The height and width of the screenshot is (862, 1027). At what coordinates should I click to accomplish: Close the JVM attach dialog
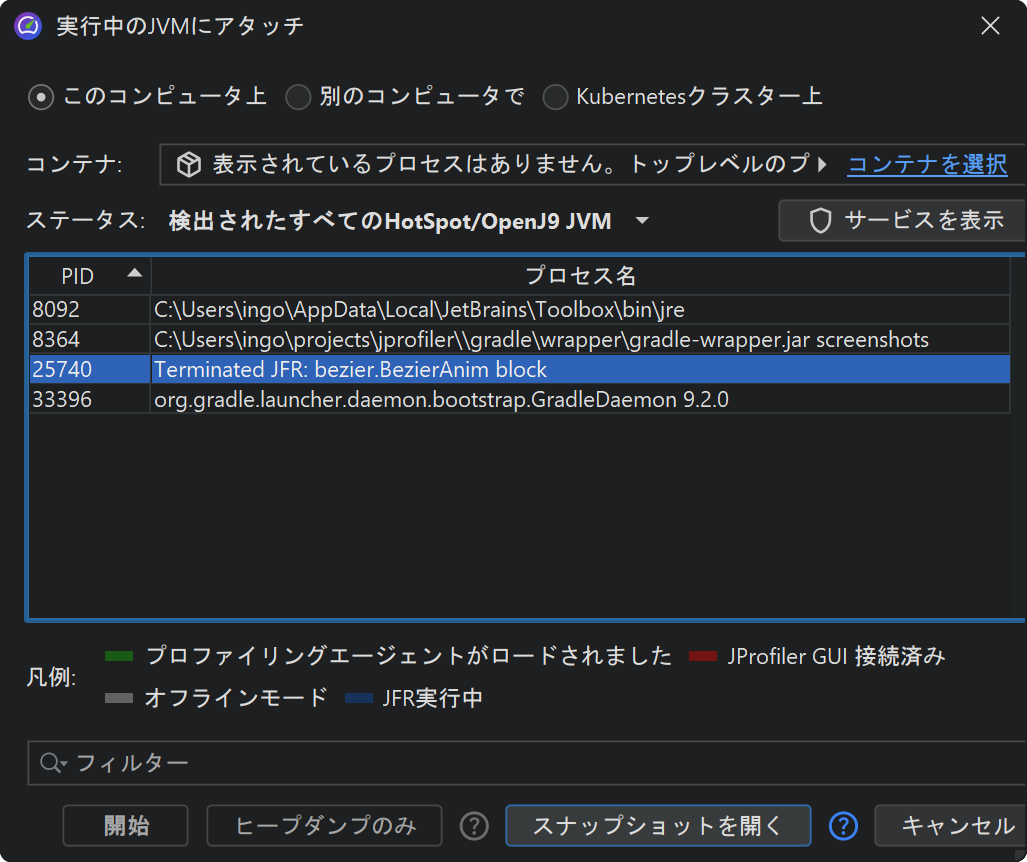pos(990,26)
